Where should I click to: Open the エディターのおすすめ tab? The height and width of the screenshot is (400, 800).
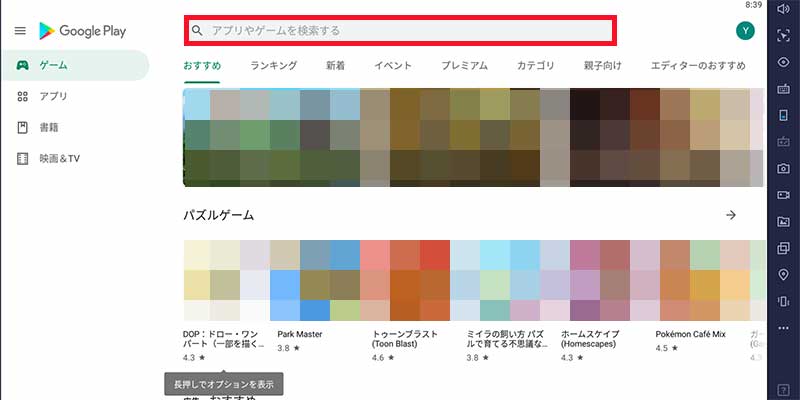click(x=698, y=65)
